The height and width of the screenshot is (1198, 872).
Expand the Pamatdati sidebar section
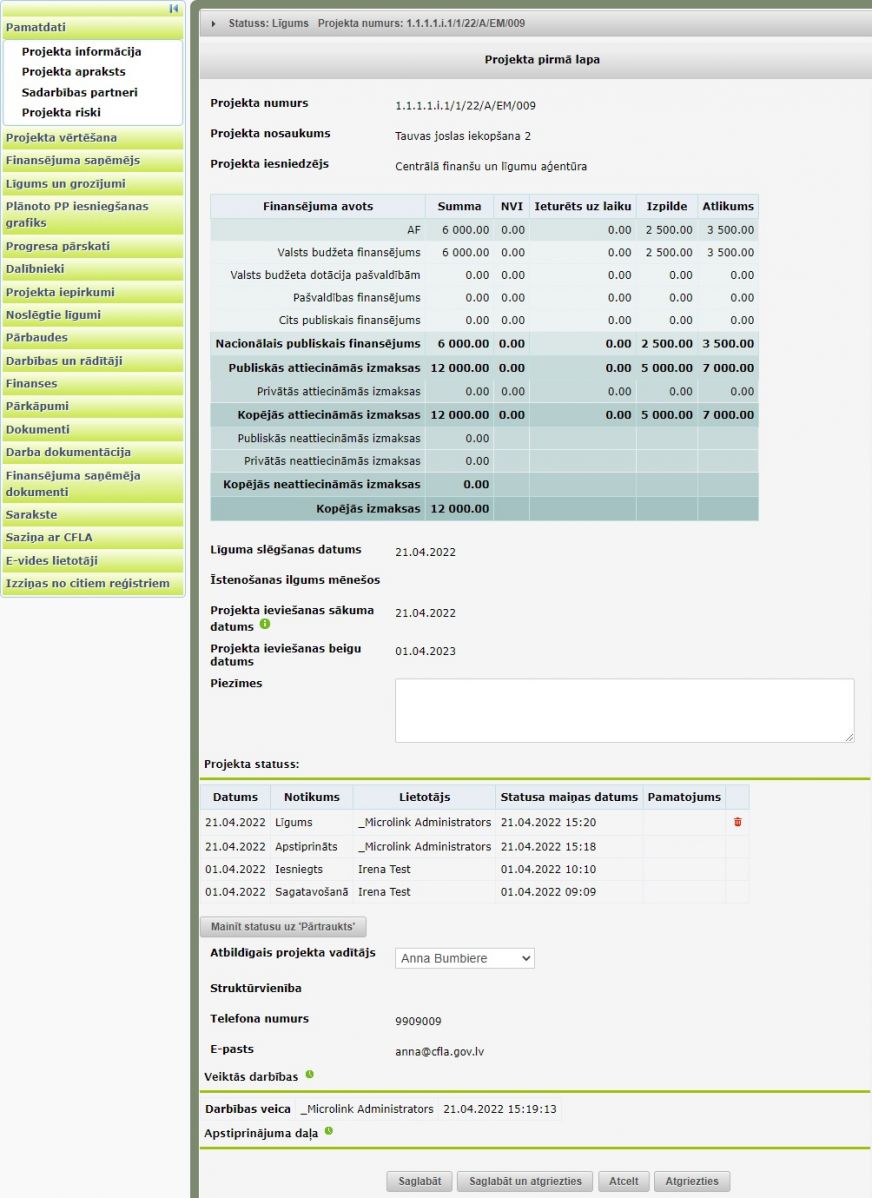[x=92, y=28]
